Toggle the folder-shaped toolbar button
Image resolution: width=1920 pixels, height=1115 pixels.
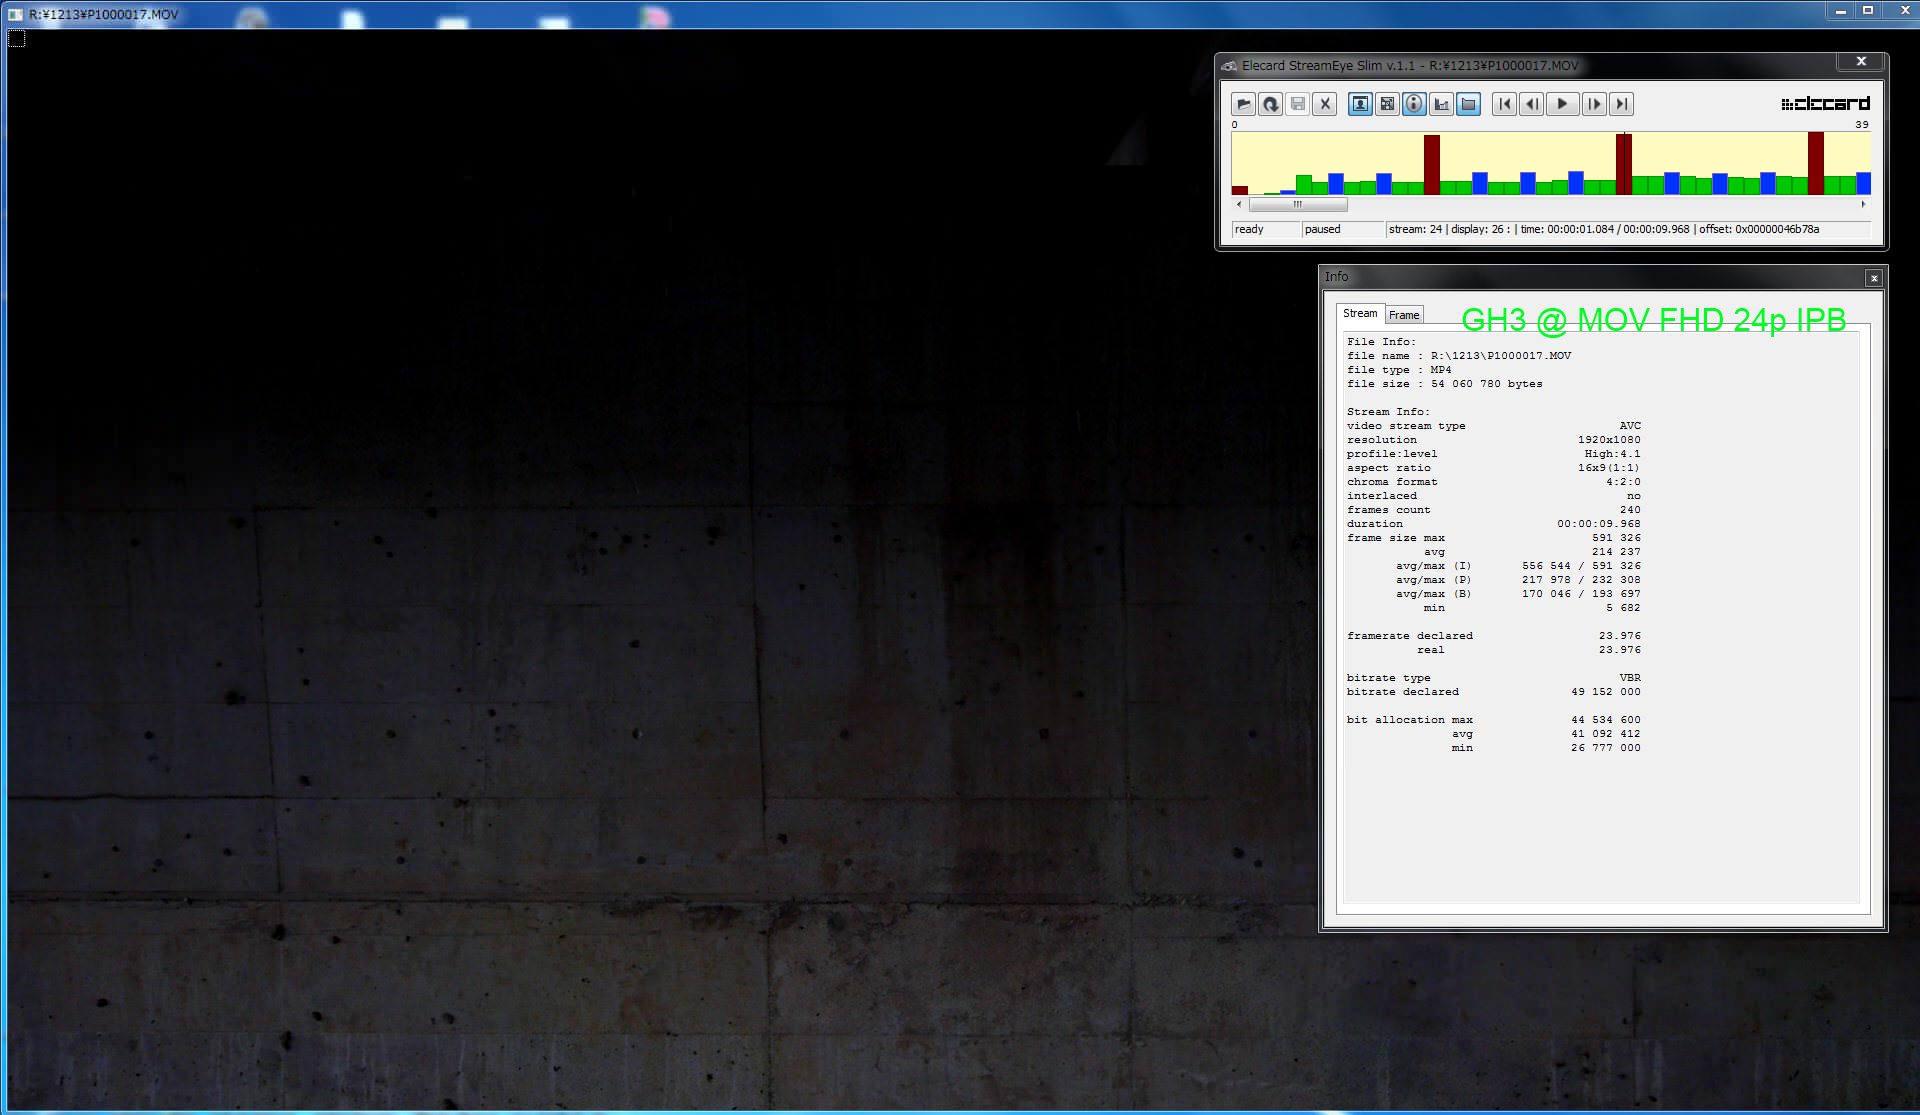(x=1468, y=104)
